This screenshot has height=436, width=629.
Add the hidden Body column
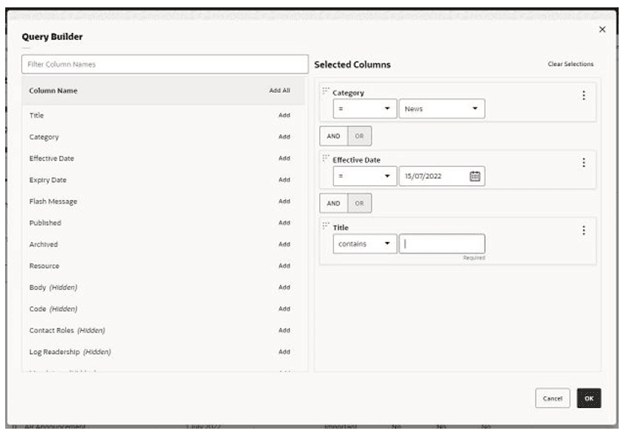tap(284, 287)
